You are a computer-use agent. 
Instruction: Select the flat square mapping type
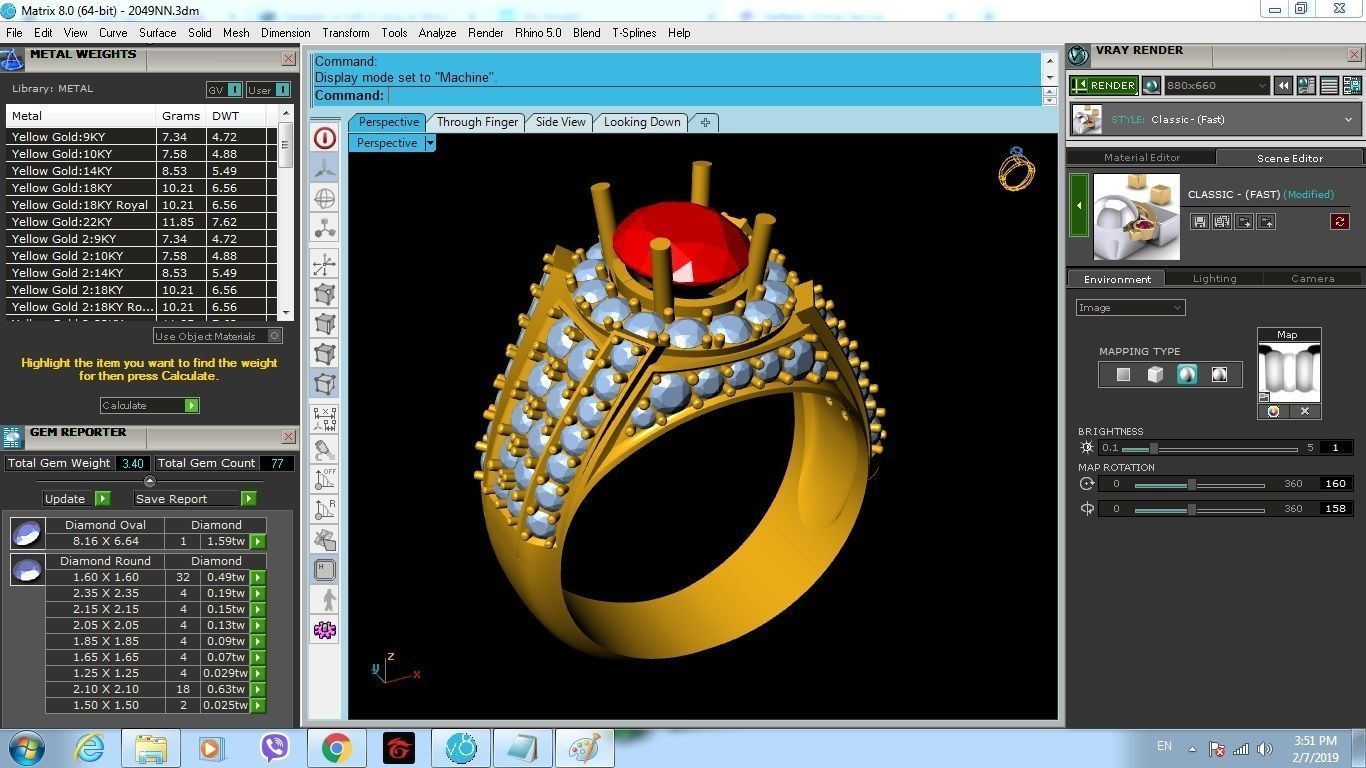(x=1123, y=374)
